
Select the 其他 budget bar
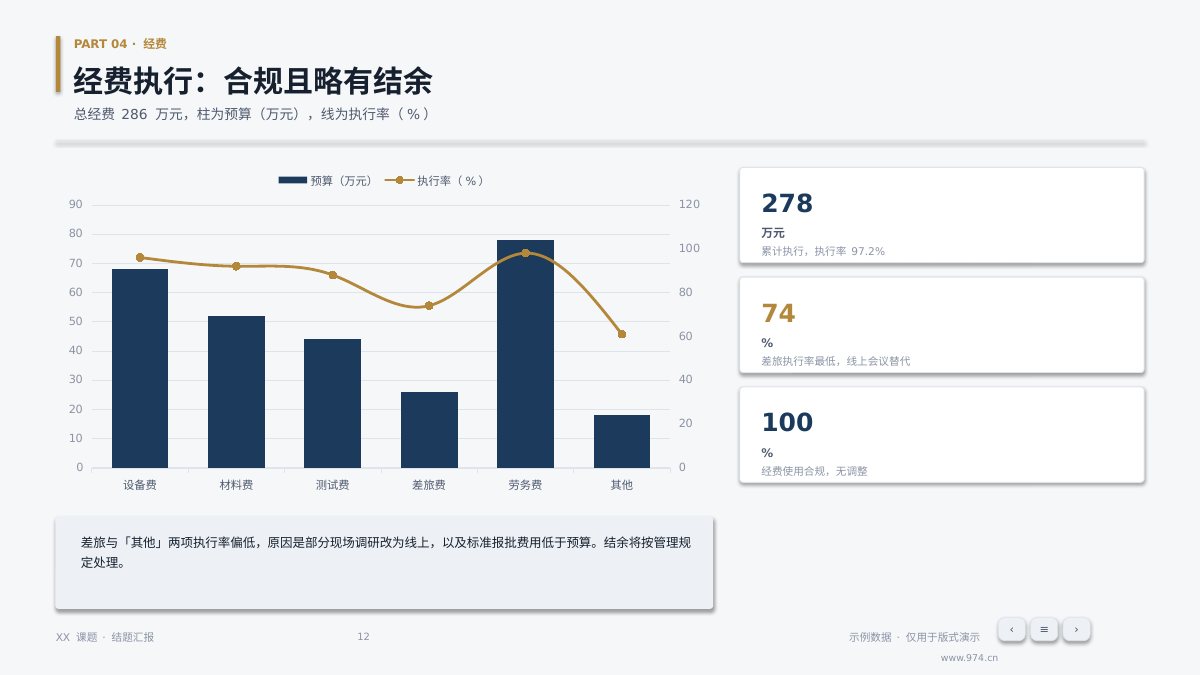point(622,441)
